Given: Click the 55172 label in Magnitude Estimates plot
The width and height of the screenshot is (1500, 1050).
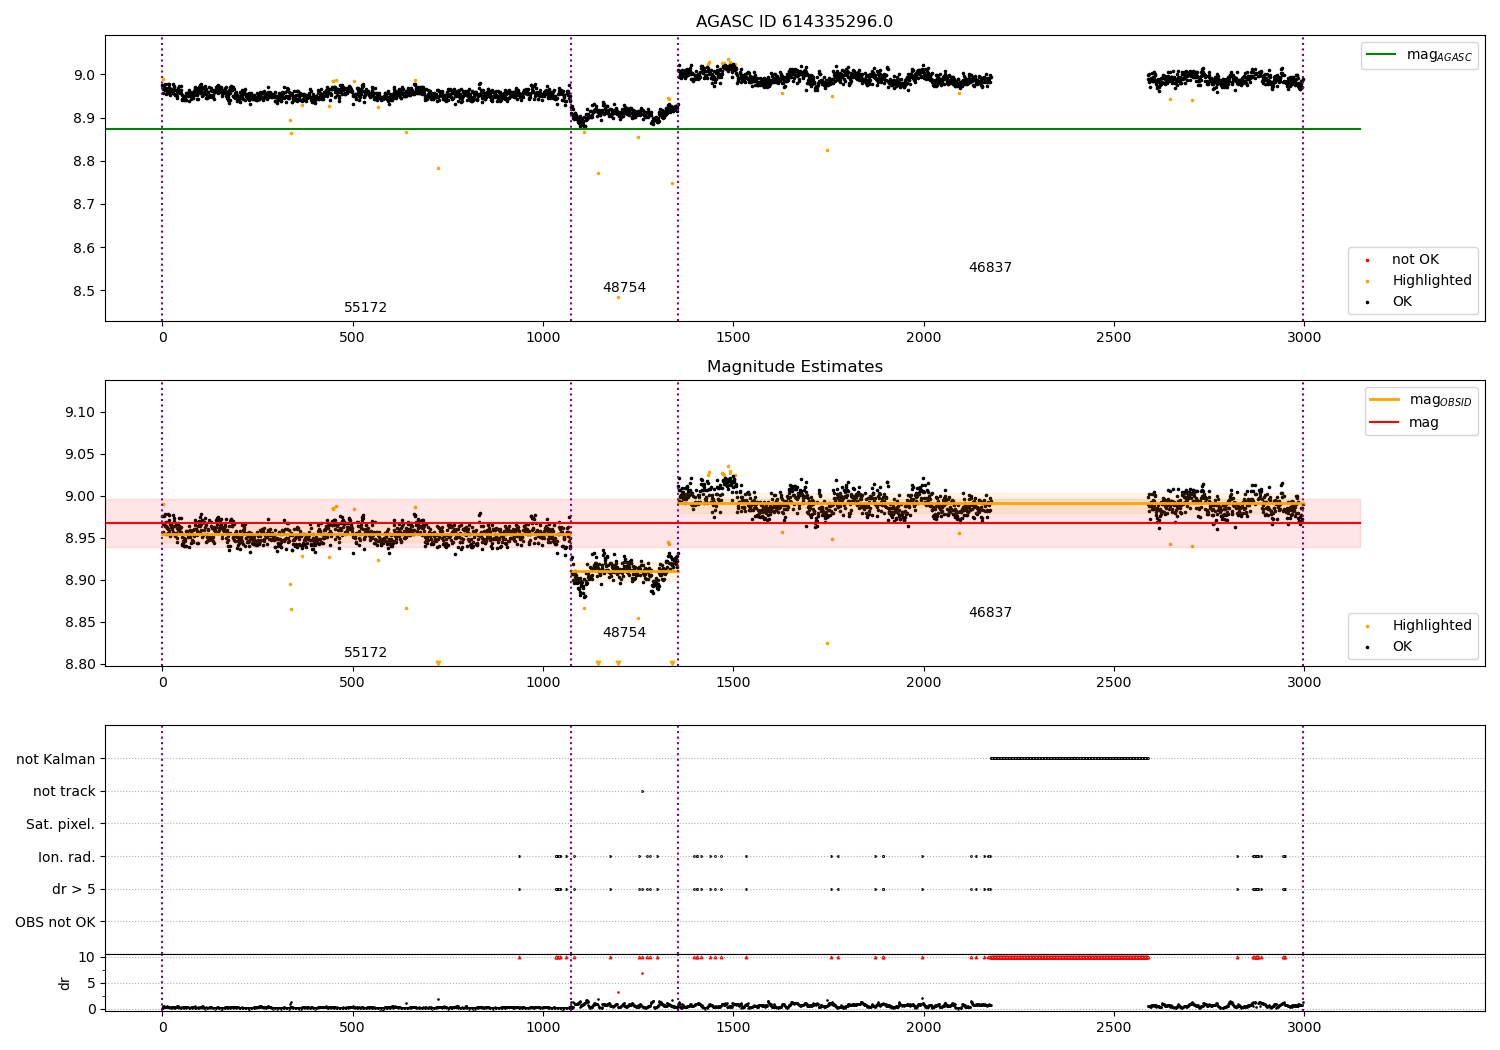Looking at the screenshot, I should tap(366, 653).
